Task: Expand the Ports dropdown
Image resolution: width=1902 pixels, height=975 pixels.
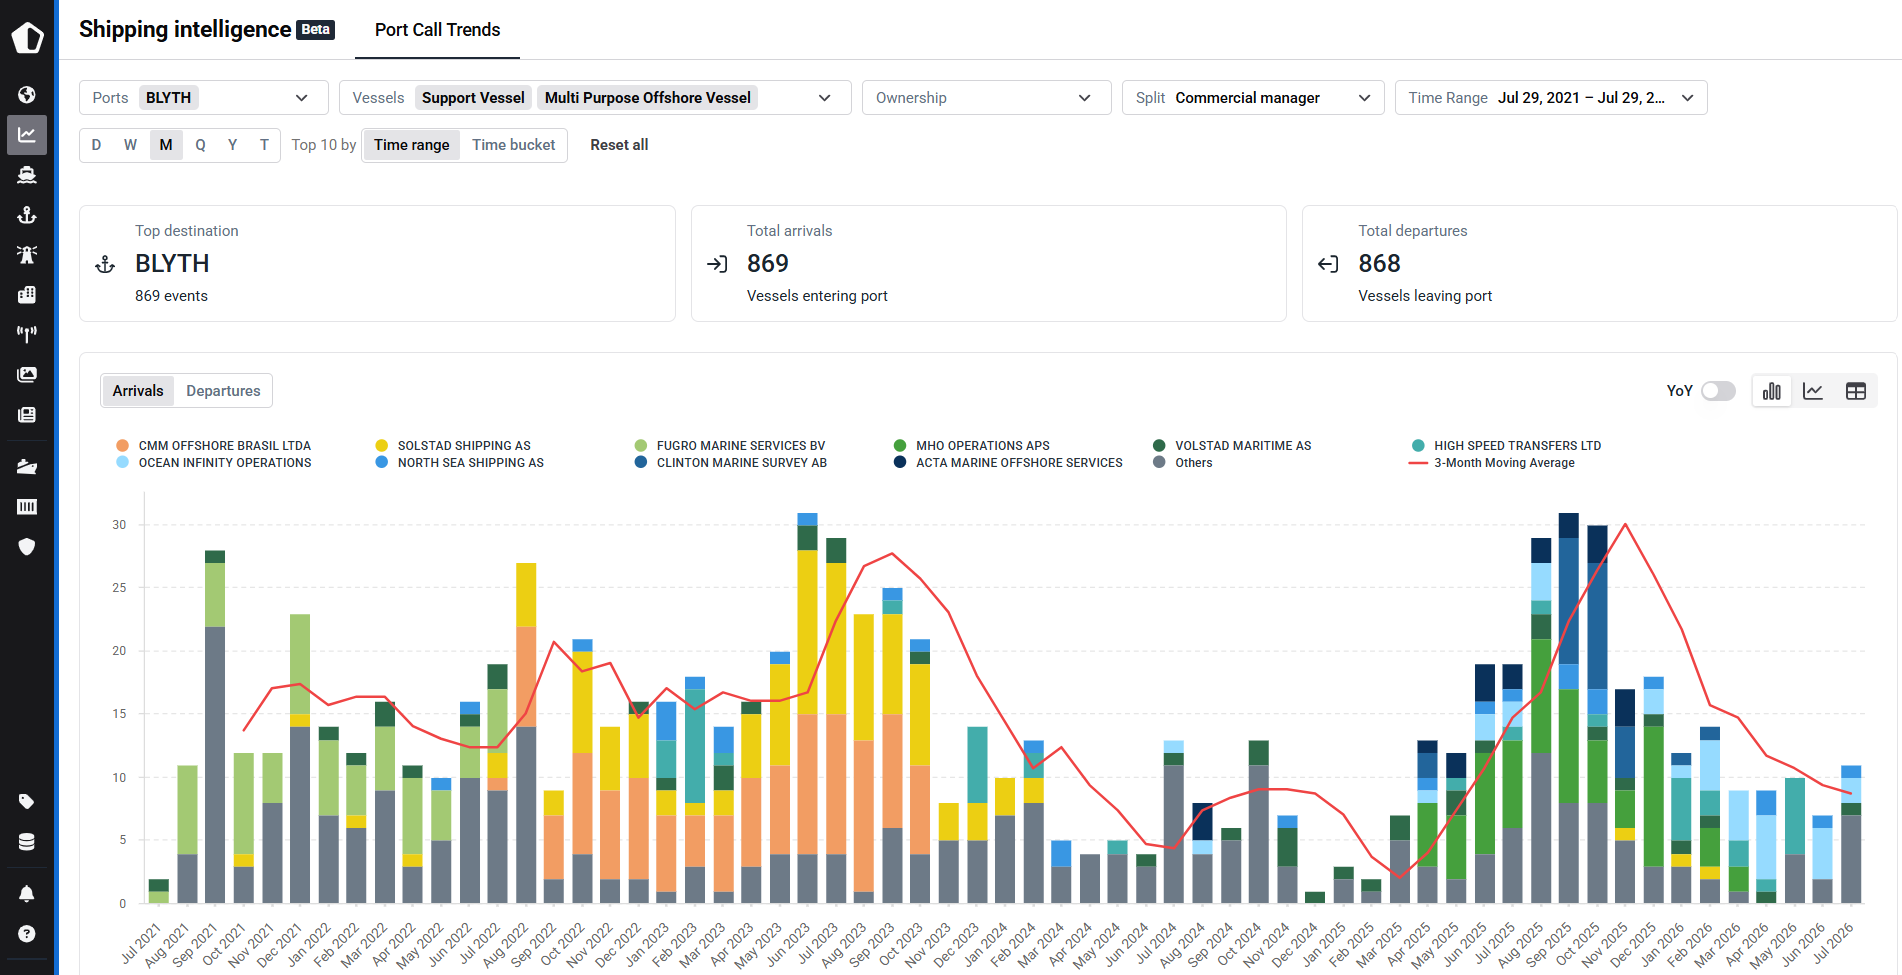Action: [x=302, y=98]
